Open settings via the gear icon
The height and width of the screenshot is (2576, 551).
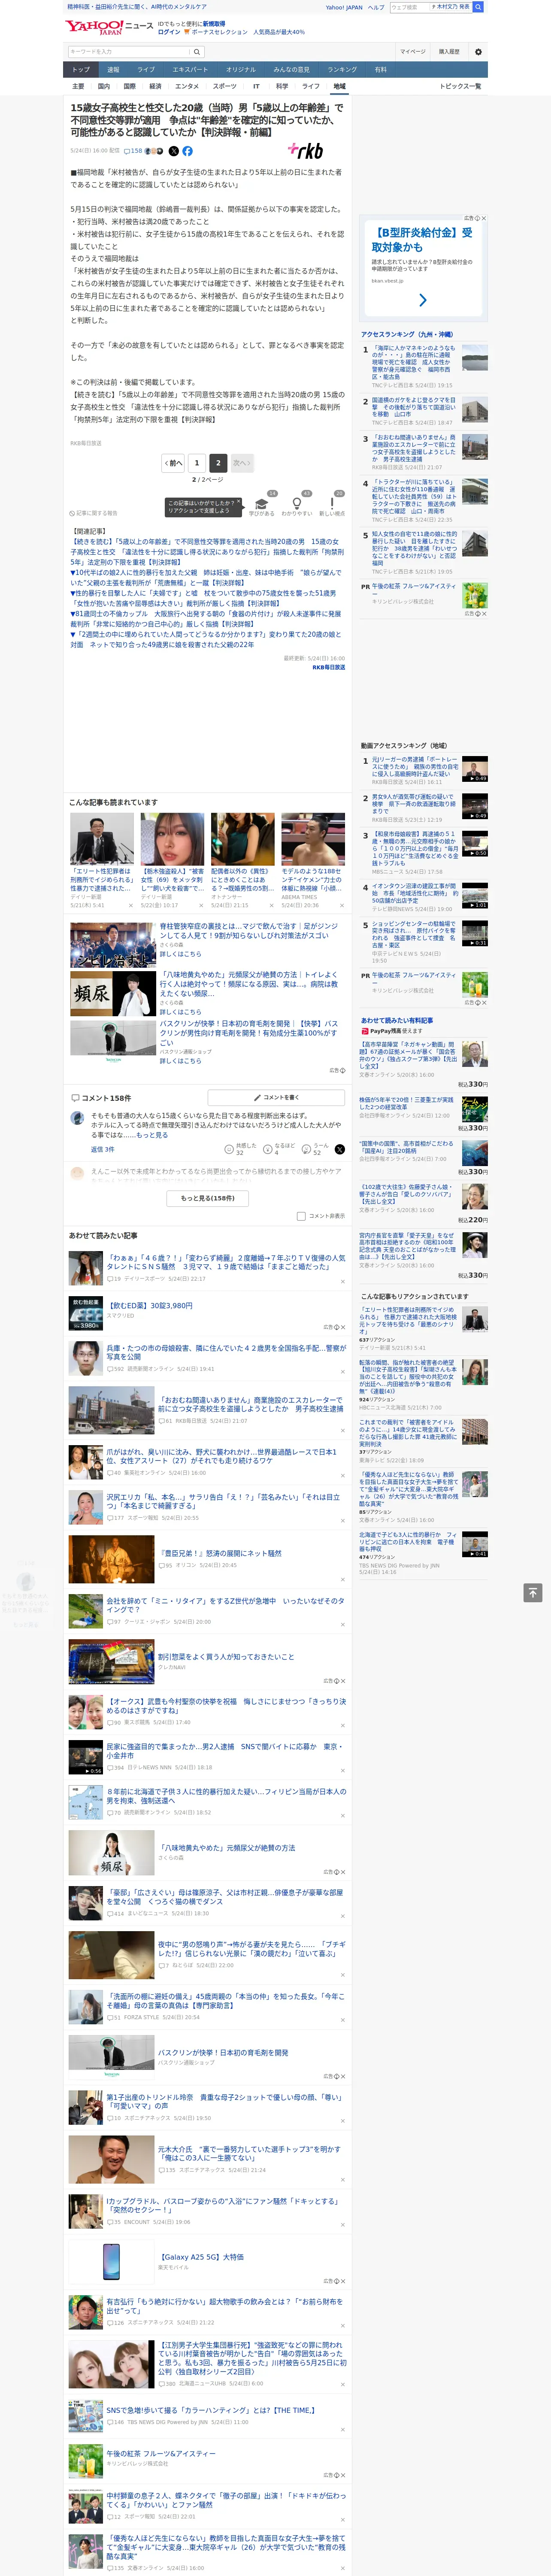pyautogui.click(x=478, y=52)
